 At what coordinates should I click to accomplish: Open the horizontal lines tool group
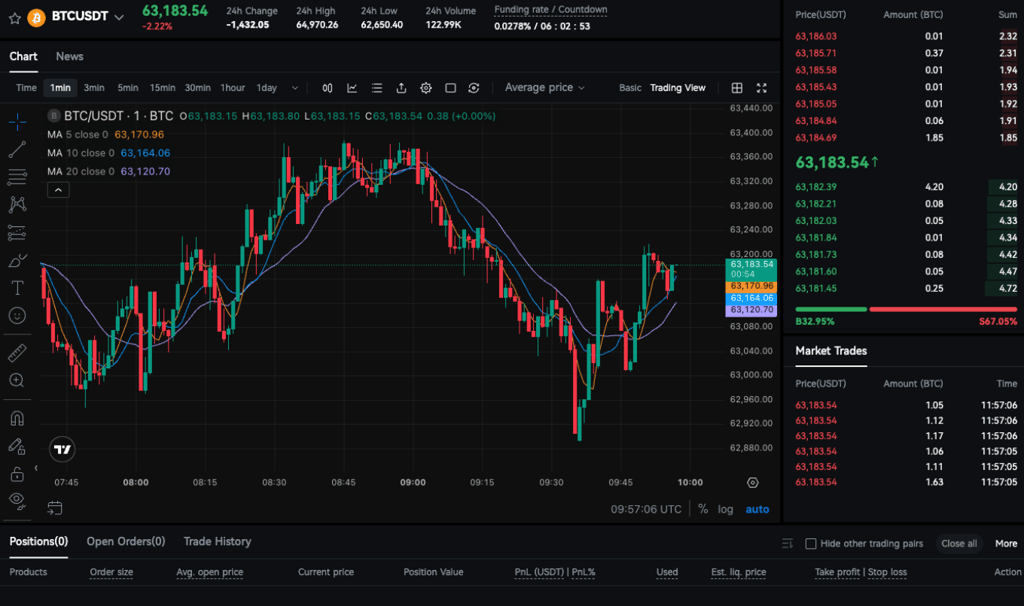[18, 176]
